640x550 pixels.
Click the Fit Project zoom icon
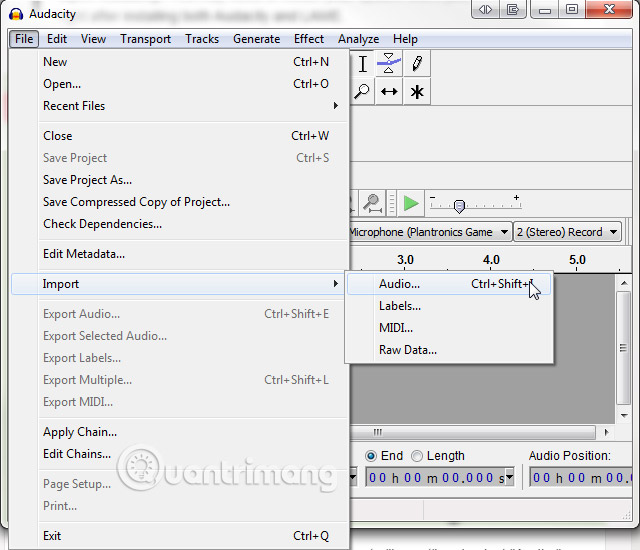[372, 203]
